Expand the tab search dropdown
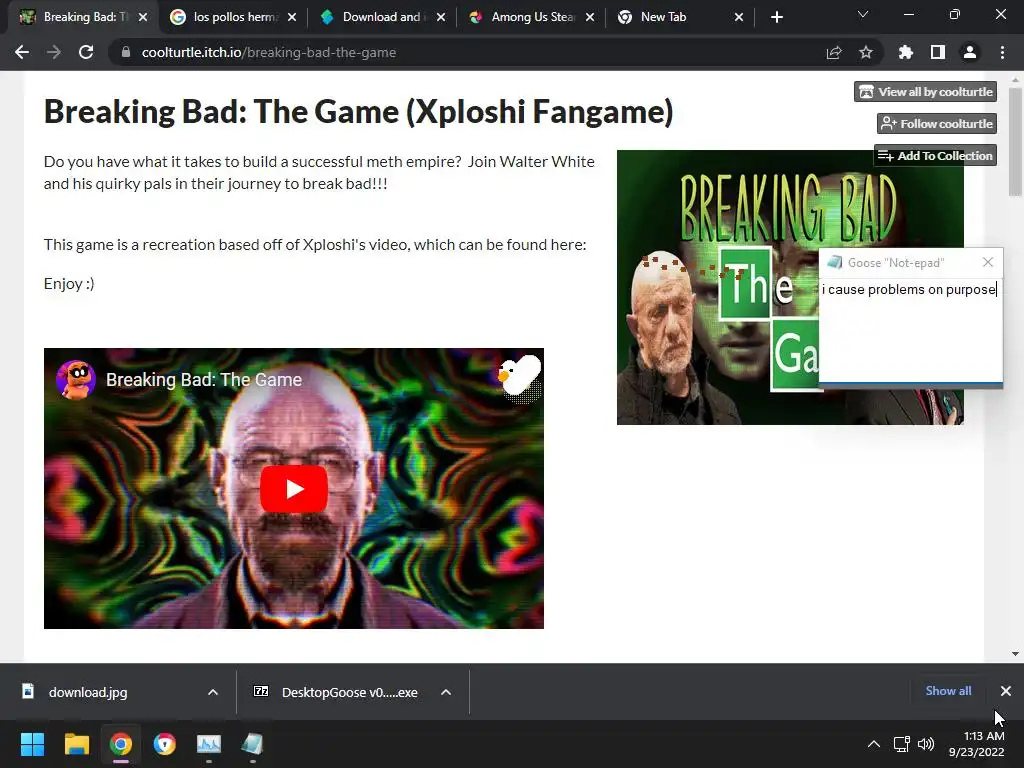The height and width of the screenshot is (768, 1024). (x=863, y=14)
